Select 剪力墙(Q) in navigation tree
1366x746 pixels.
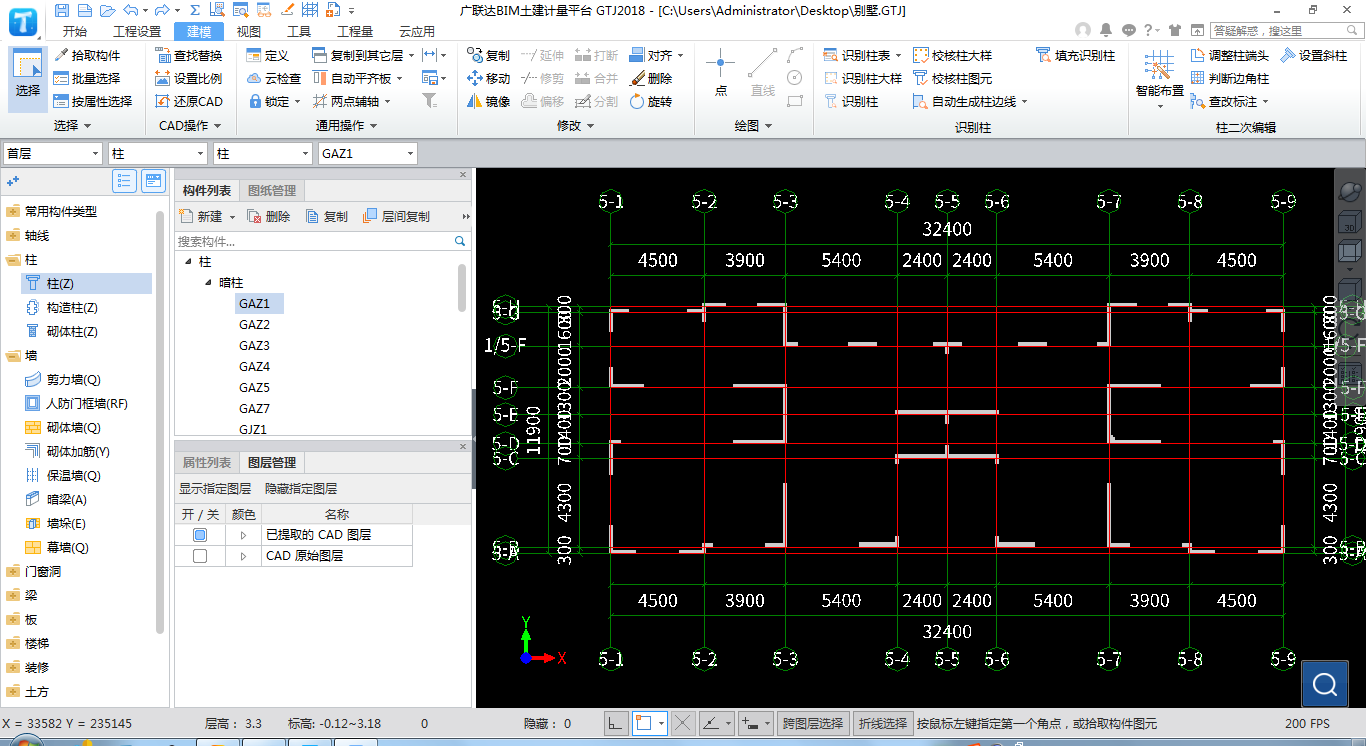pos(74,380)
